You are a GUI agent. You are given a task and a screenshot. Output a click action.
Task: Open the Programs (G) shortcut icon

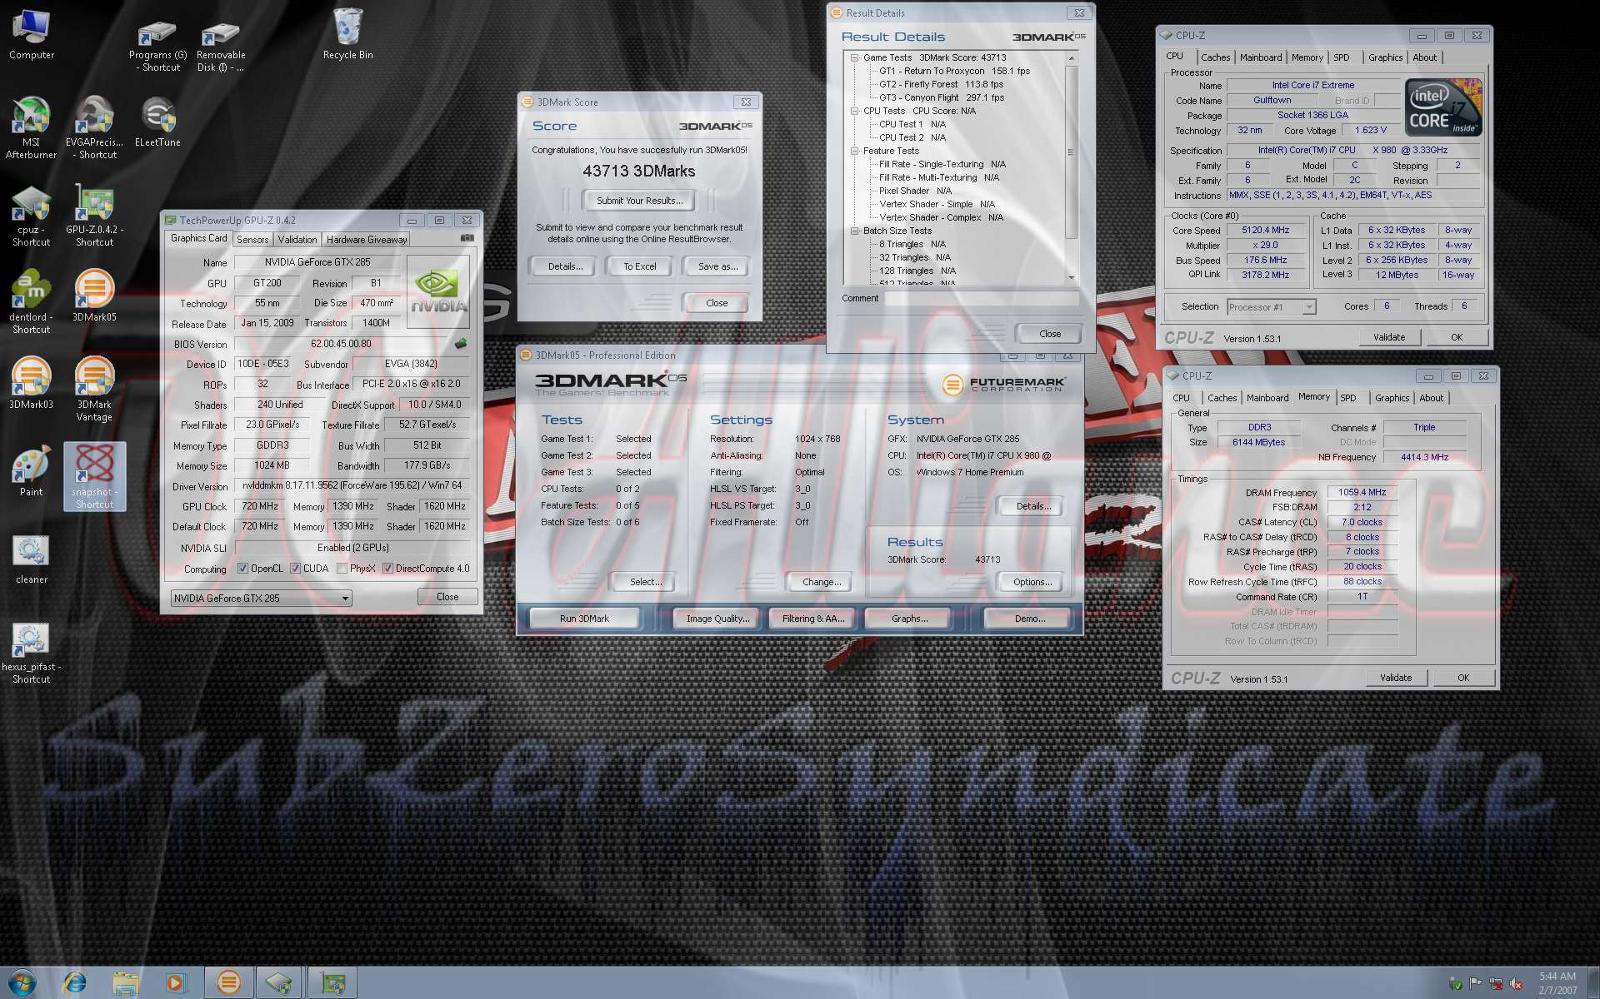(158, 46)
